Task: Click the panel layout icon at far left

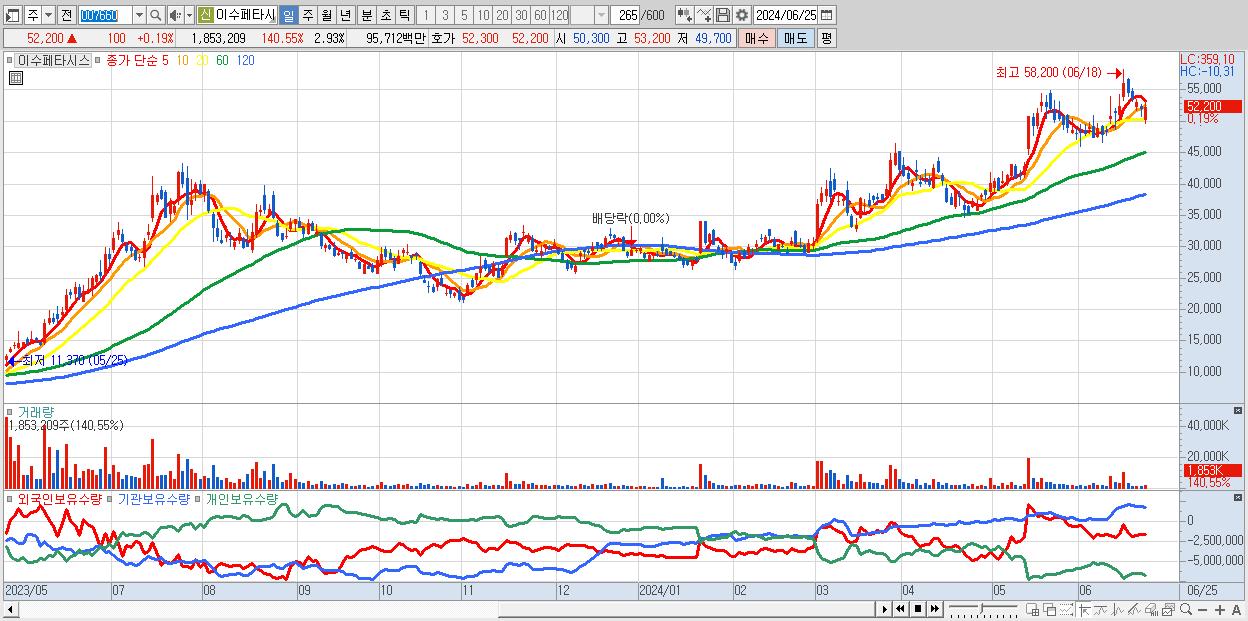Action: [13, 15]
